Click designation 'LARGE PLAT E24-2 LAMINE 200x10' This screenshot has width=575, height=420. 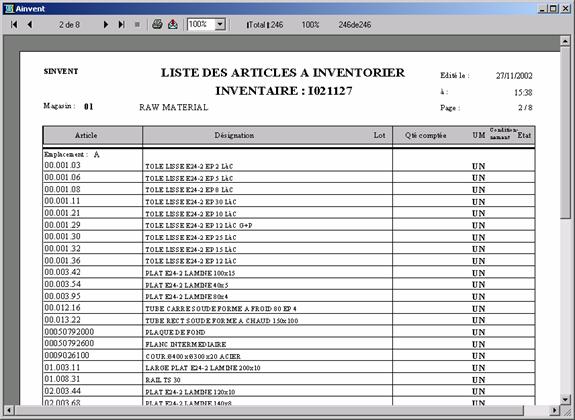pyautogui.click(x=203, y=368)
